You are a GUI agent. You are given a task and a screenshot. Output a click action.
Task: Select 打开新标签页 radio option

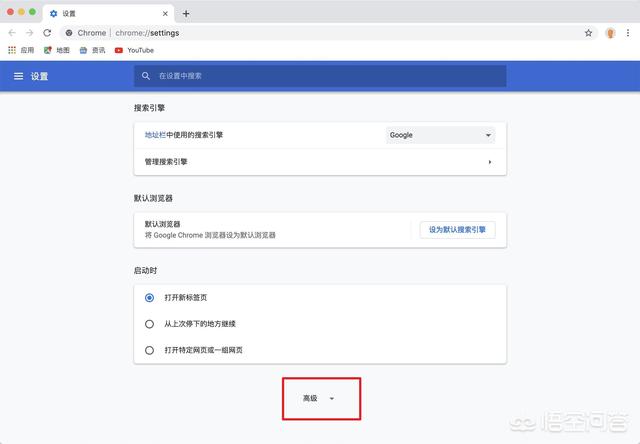[x=150, y=298]
